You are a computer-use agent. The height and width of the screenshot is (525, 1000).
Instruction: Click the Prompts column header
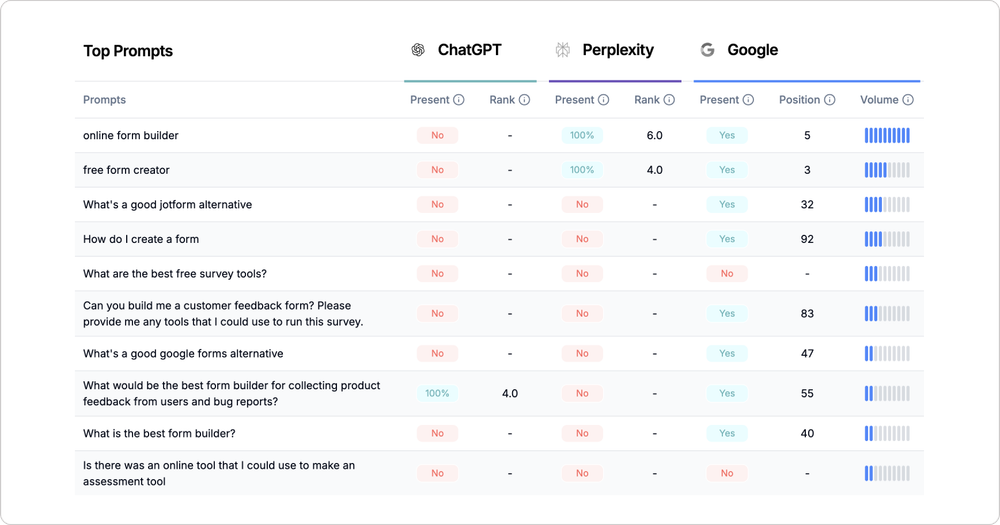[104, 100]
